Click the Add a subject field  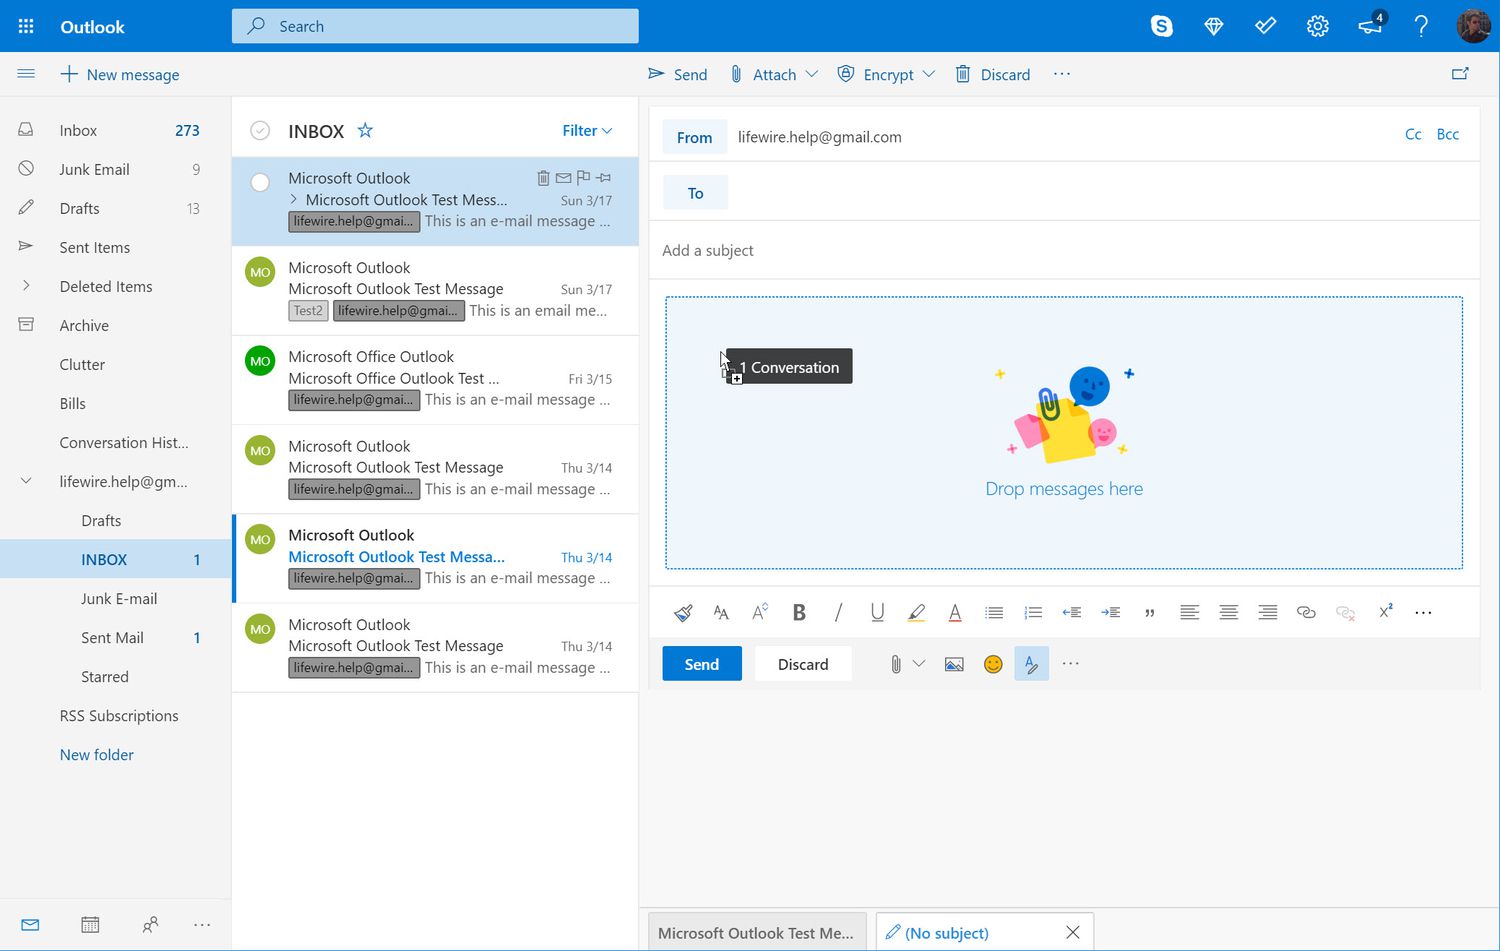point(1066,250)
